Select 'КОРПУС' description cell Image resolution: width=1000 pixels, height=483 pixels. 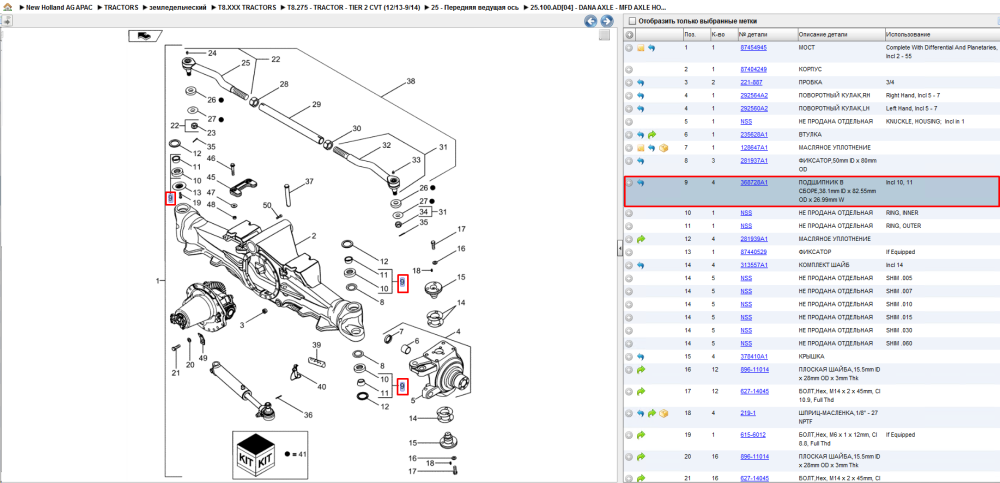point(810,69)
